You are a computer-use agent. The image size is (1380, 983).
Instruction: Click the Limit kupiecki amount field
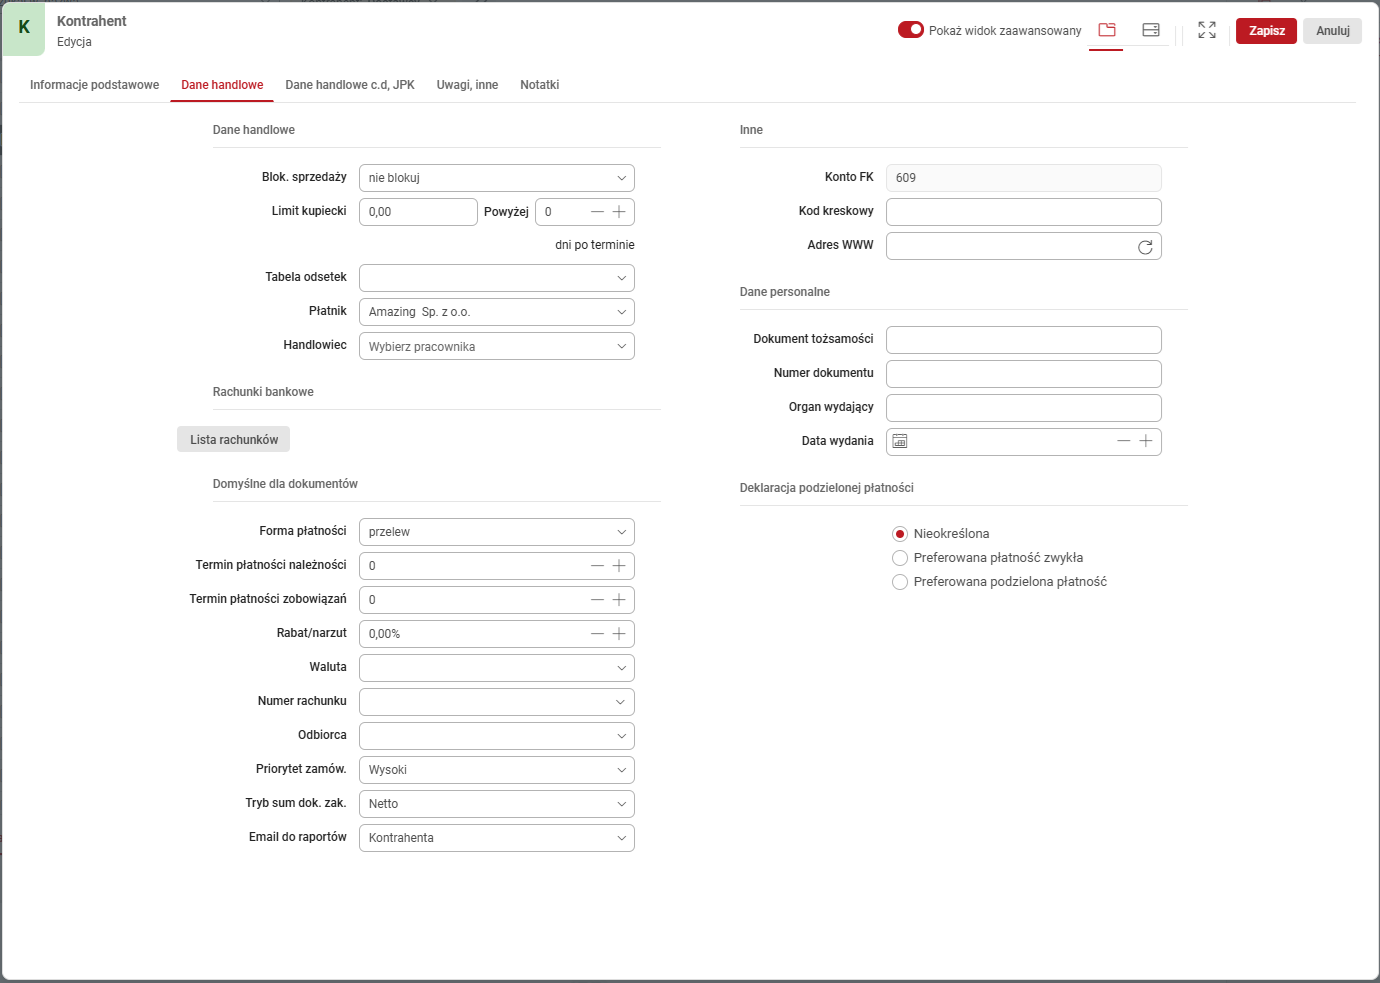coord(417,212)
